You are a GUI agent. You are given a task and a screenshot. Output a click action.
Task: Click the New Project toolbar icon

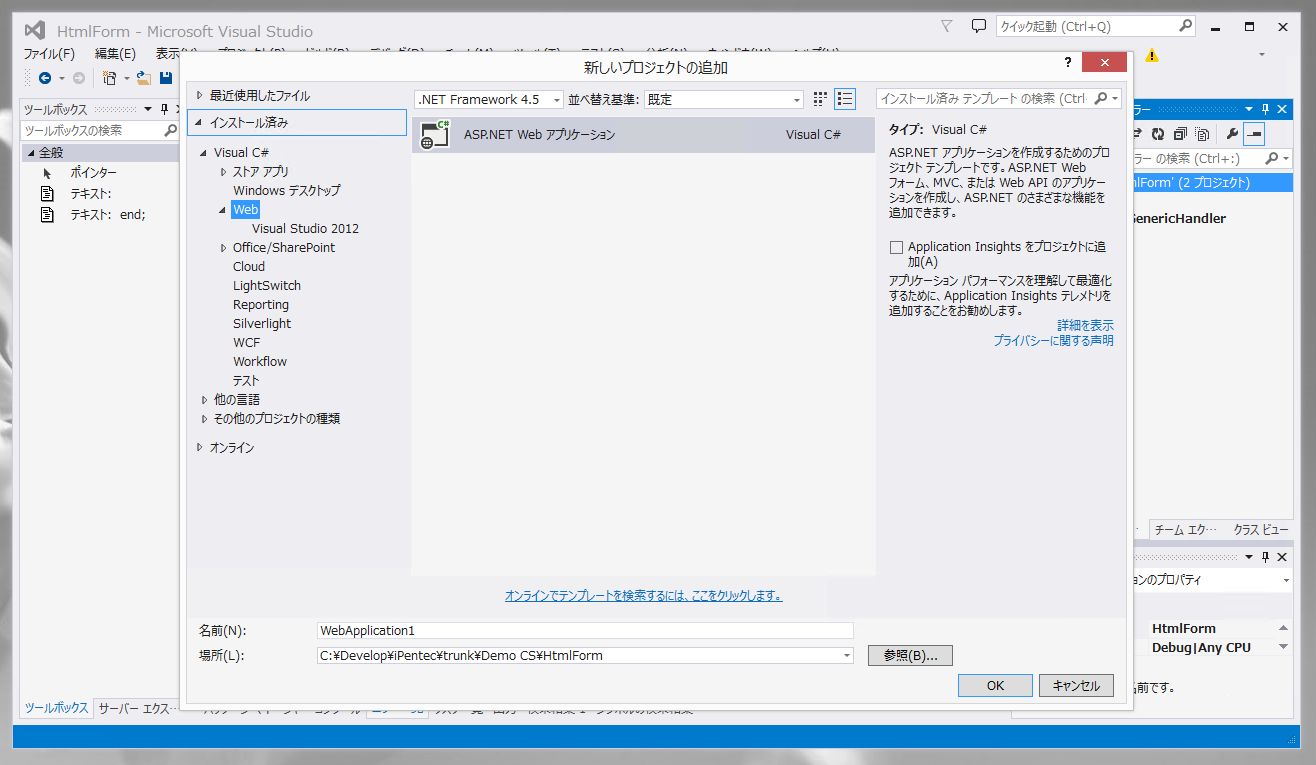coord(110,77)
